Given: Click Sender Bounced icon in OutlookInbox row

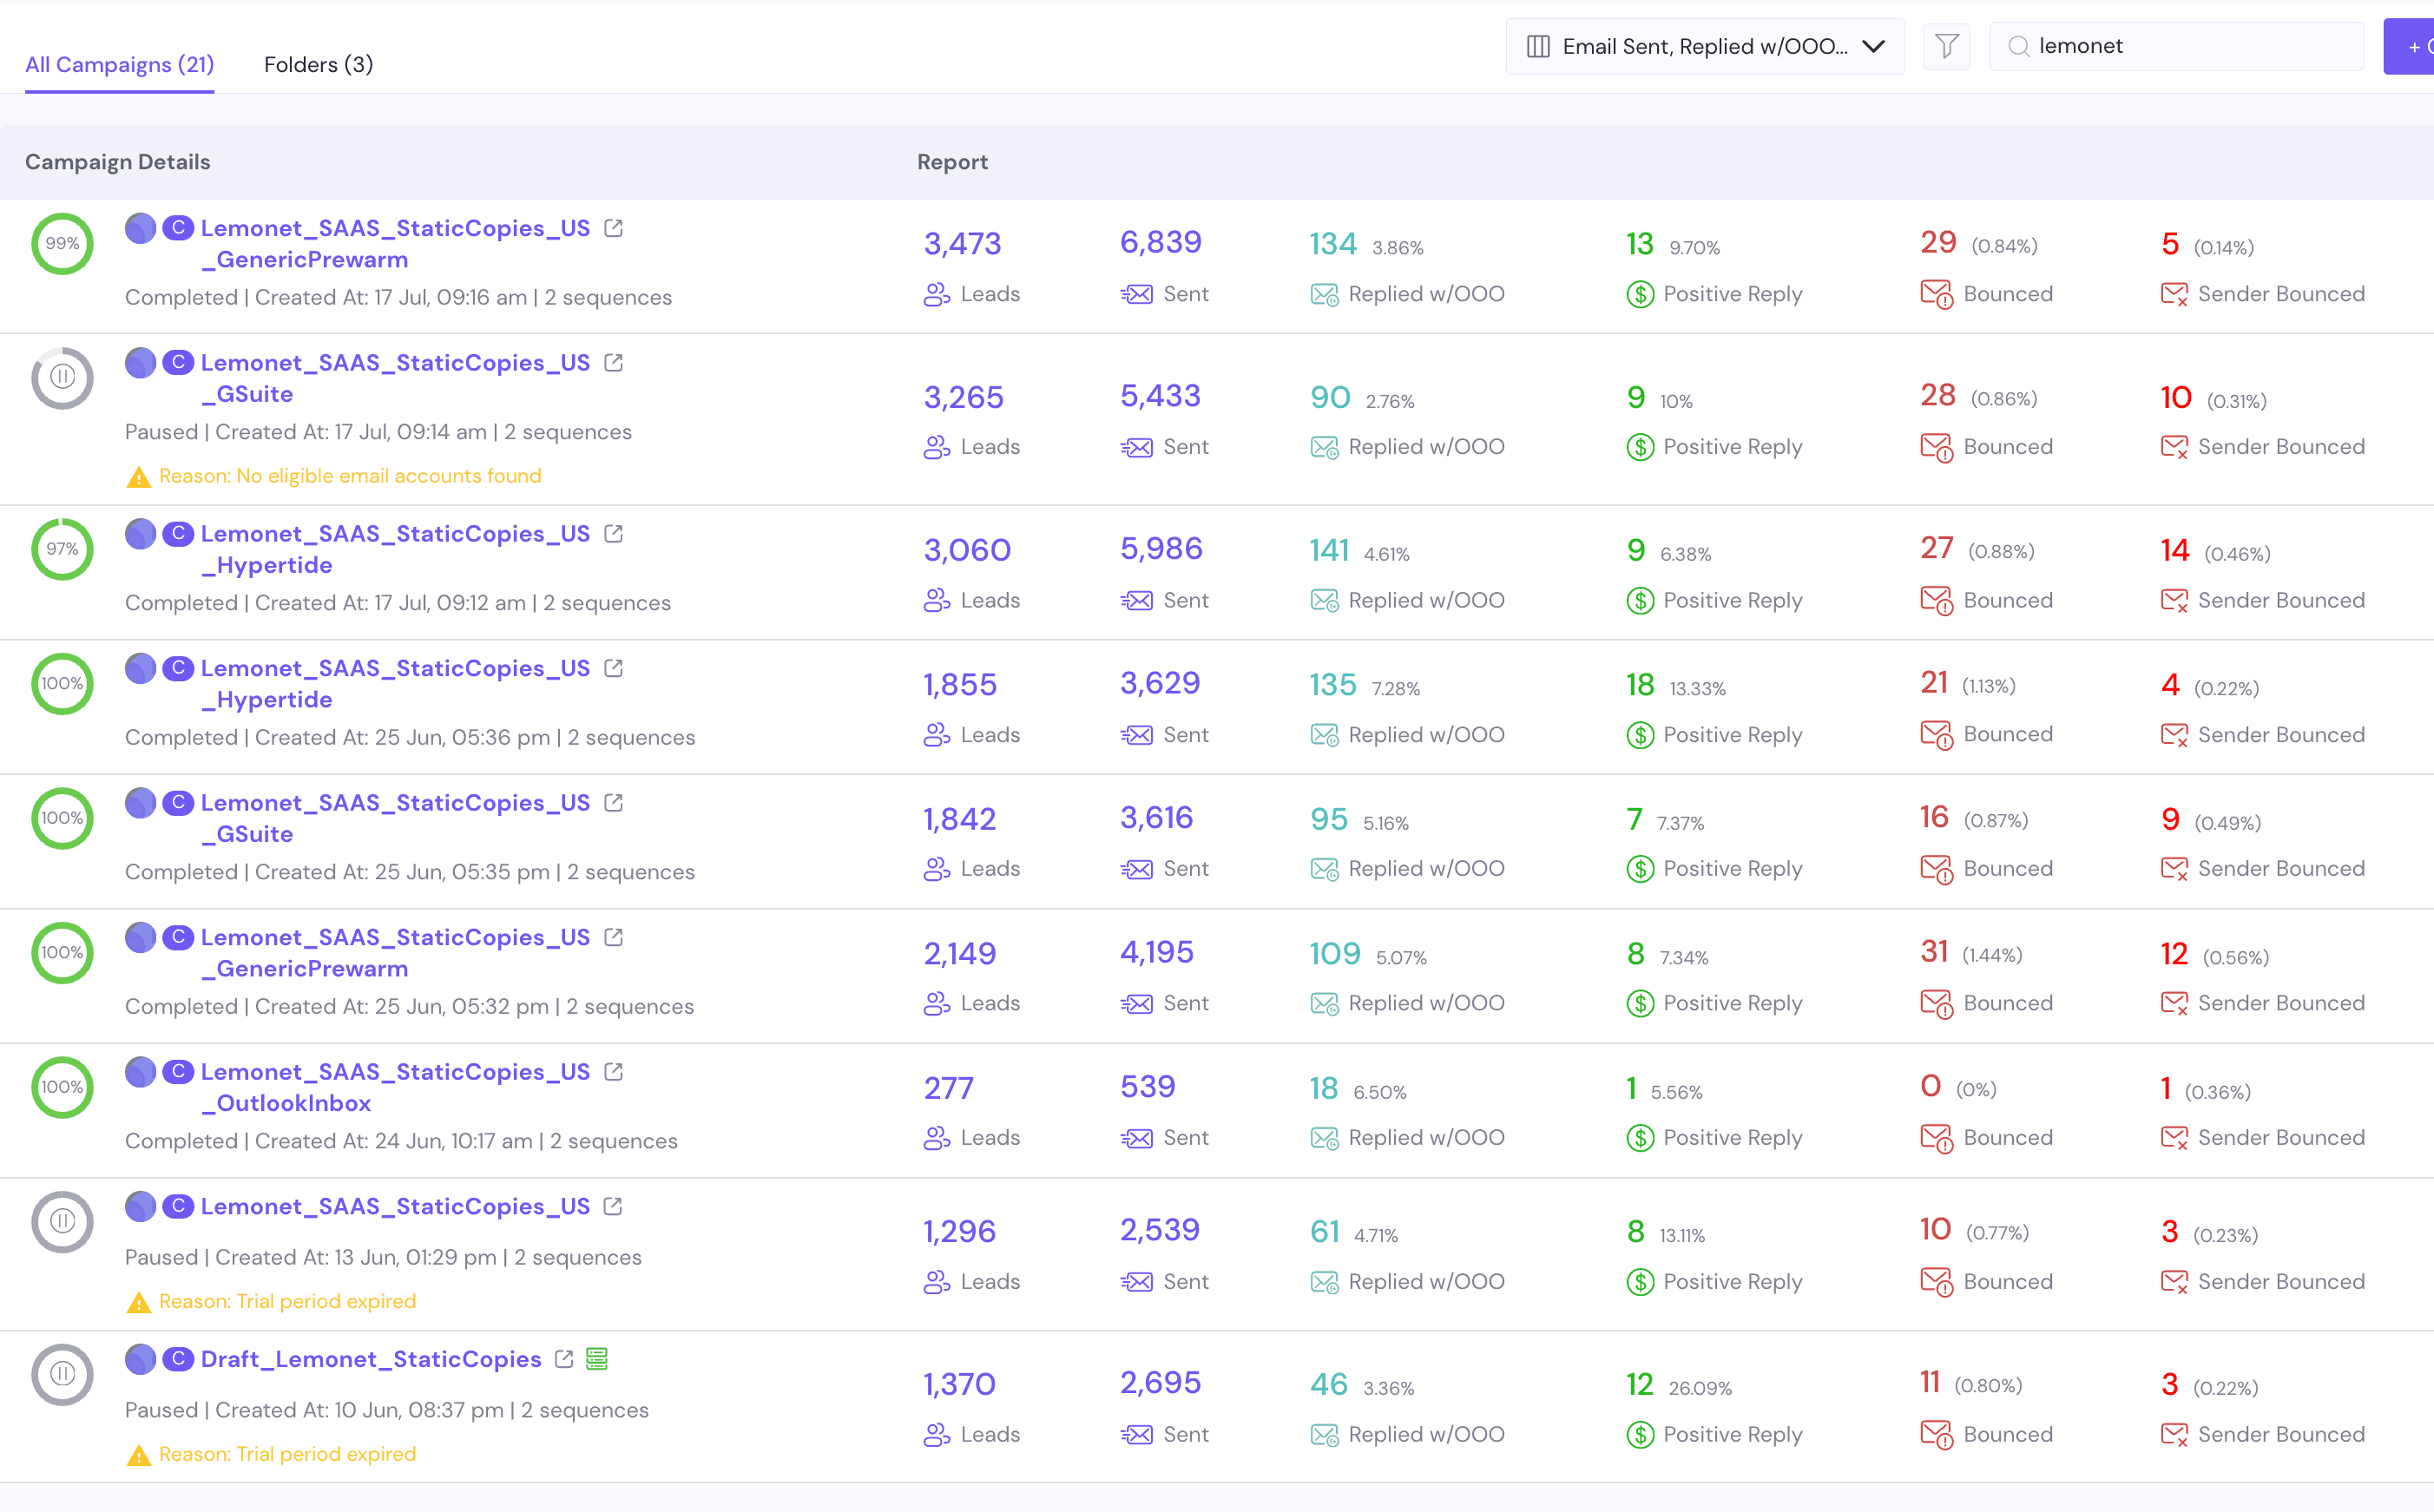Looking at the screenshot, I should 2174,1138.
